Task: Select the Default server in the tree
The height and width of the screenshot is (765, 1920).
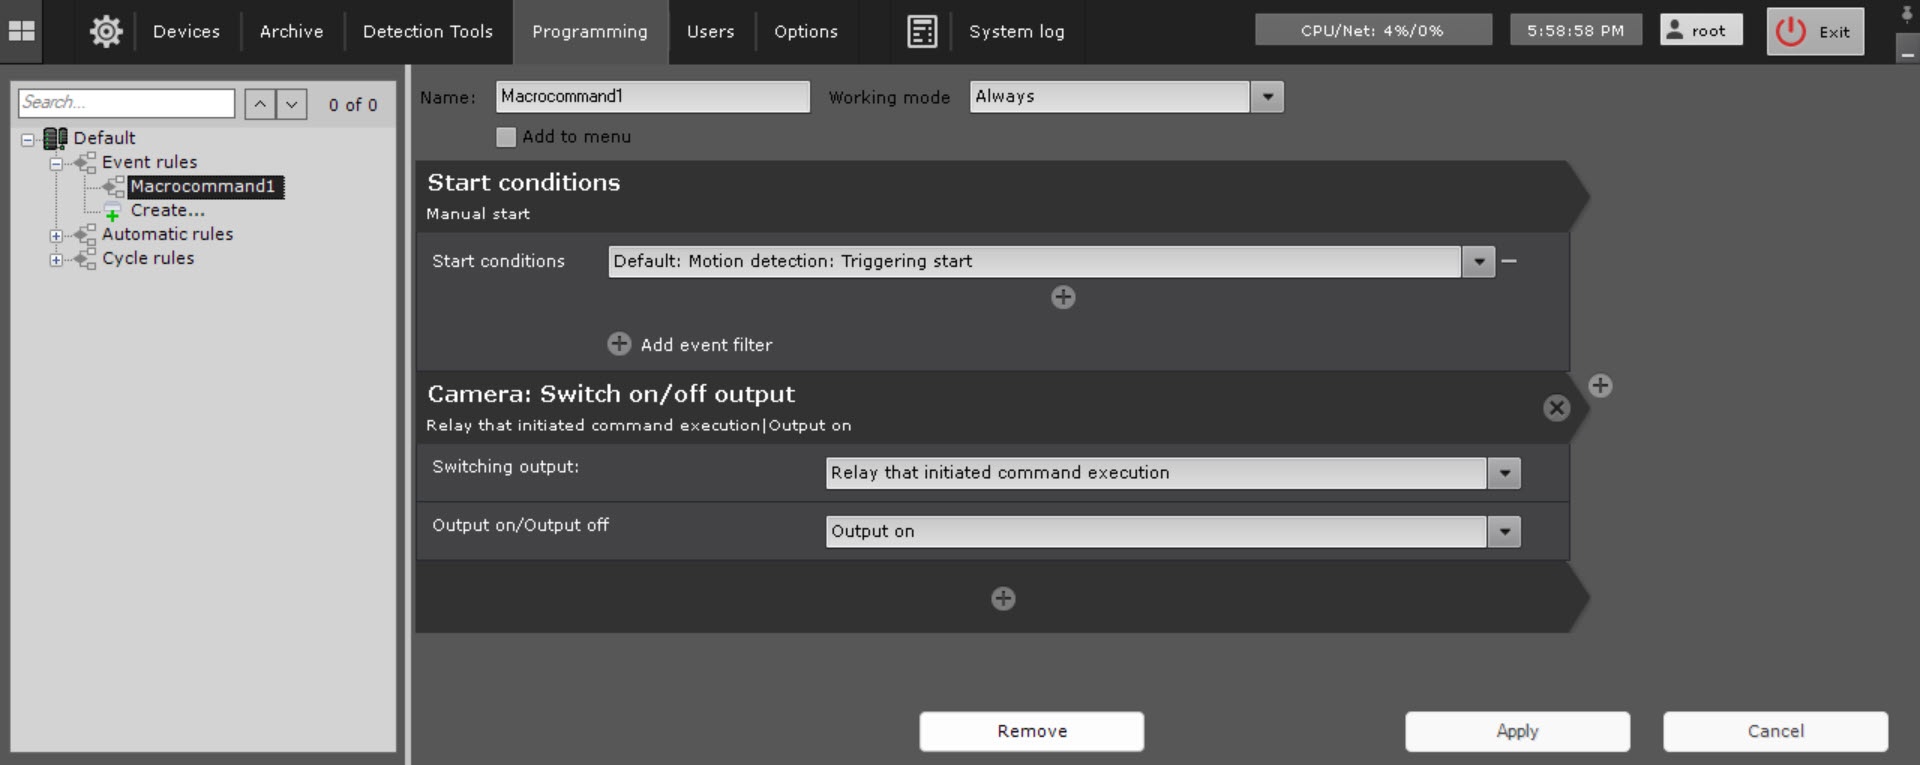Action: tap(104, 138)
